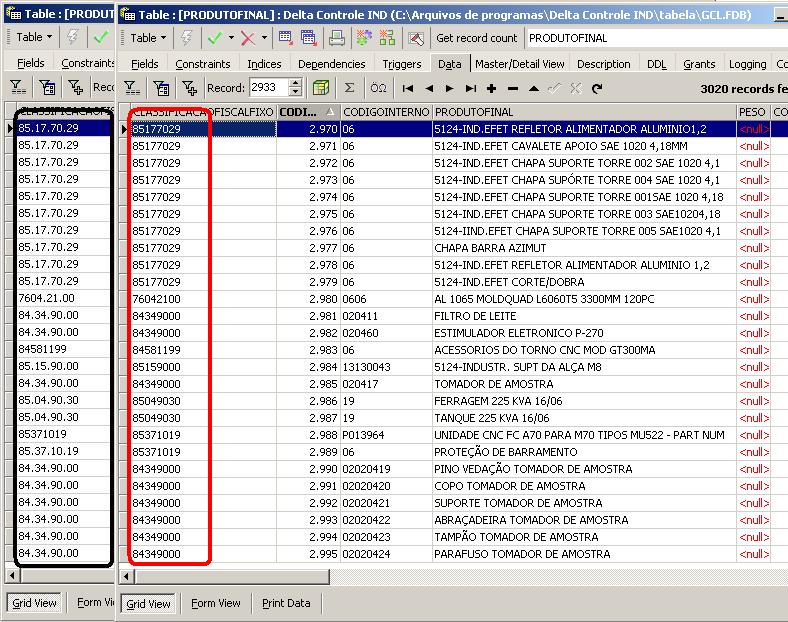Click the print icon in the toolbar
This screenshot has width=788, height=622.
(337, 38)
